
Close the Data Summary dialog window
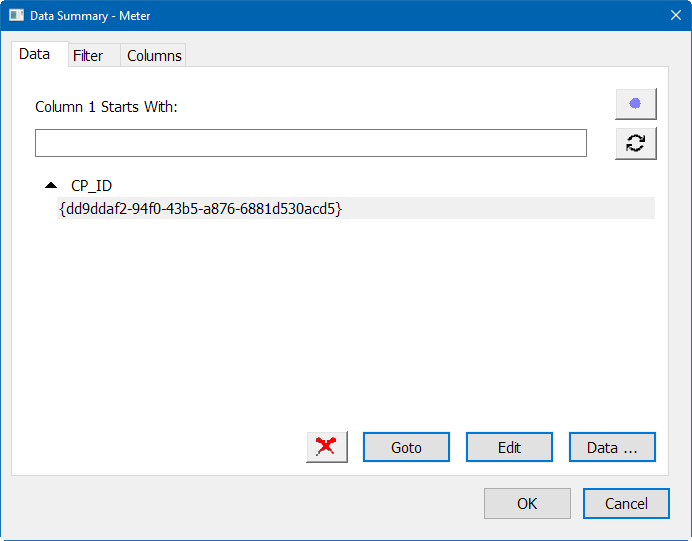pos(674,16)
